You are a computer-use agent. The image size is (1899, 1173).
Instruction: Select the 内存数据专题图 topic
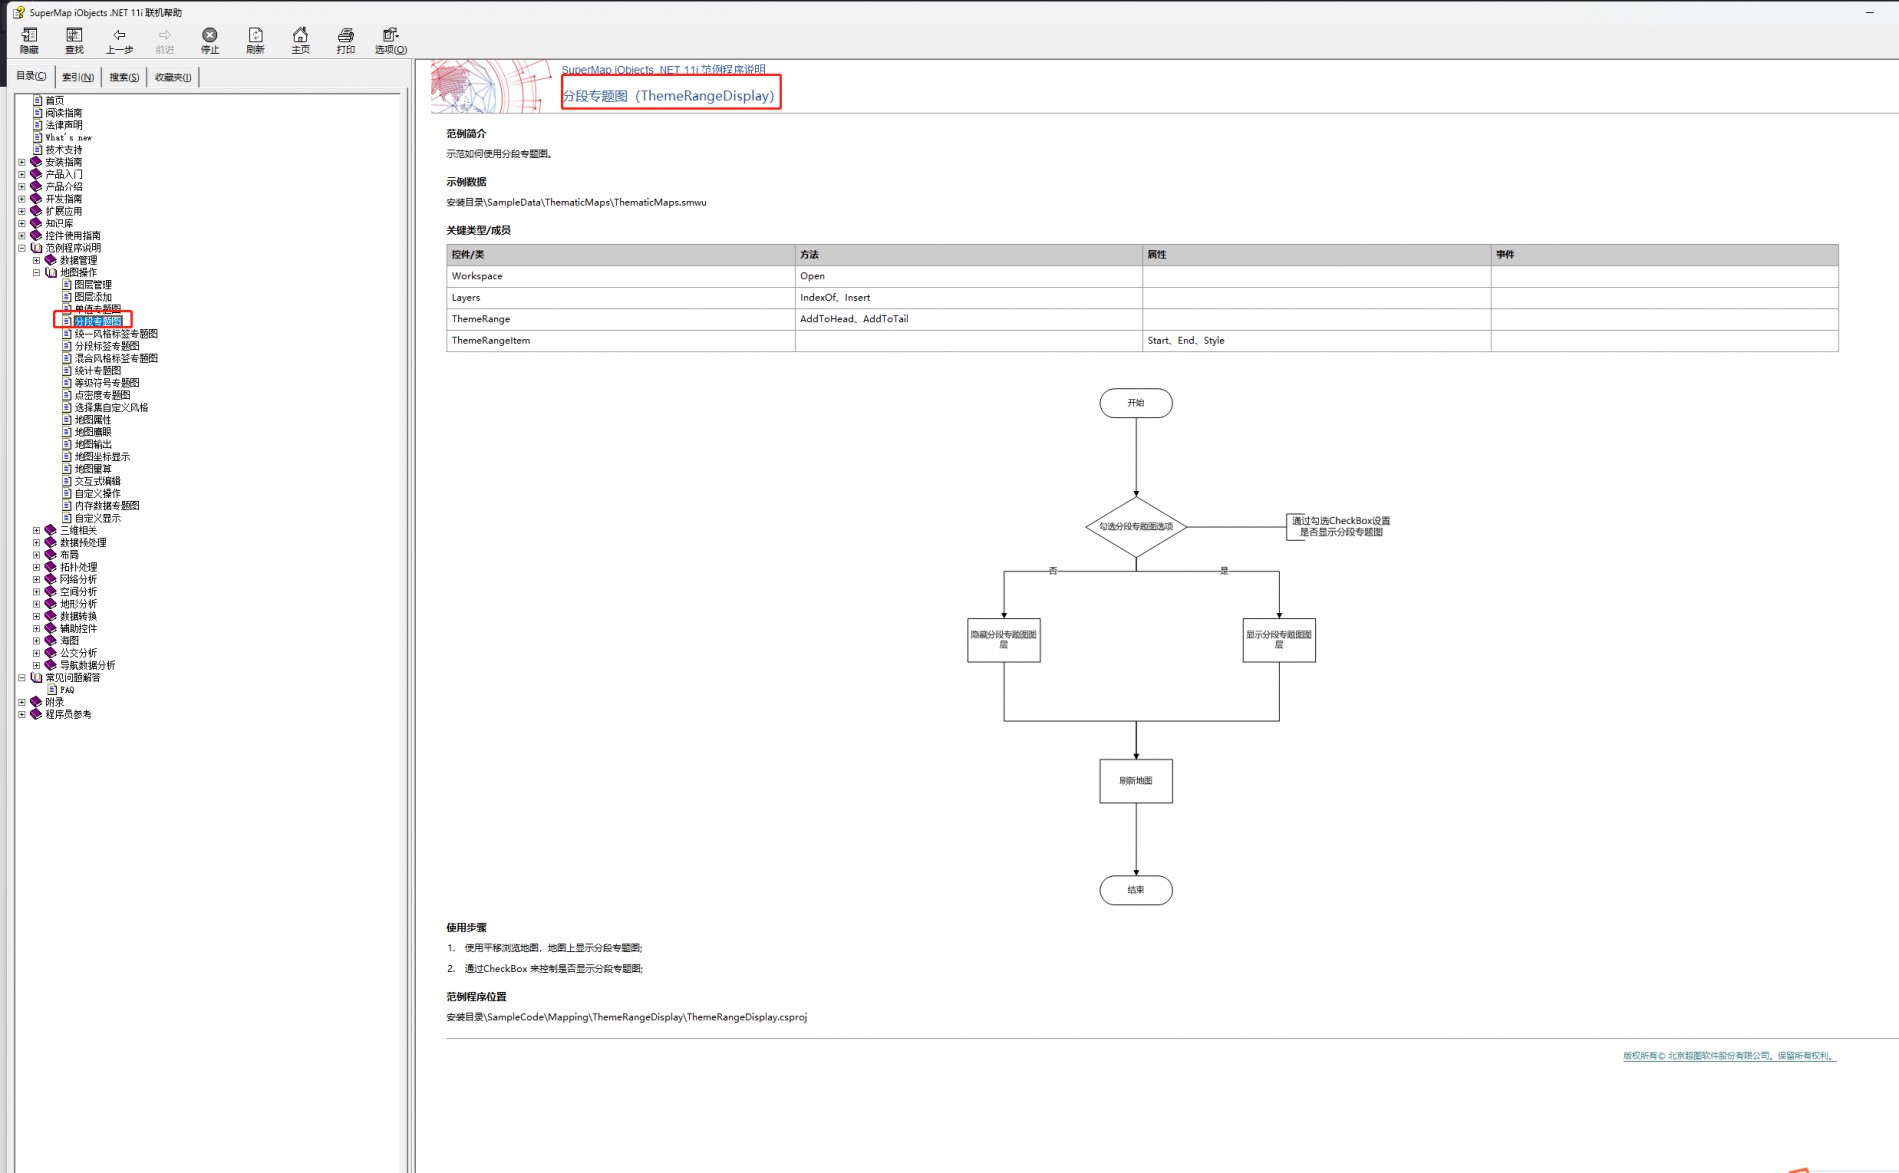tap(107, 506)
